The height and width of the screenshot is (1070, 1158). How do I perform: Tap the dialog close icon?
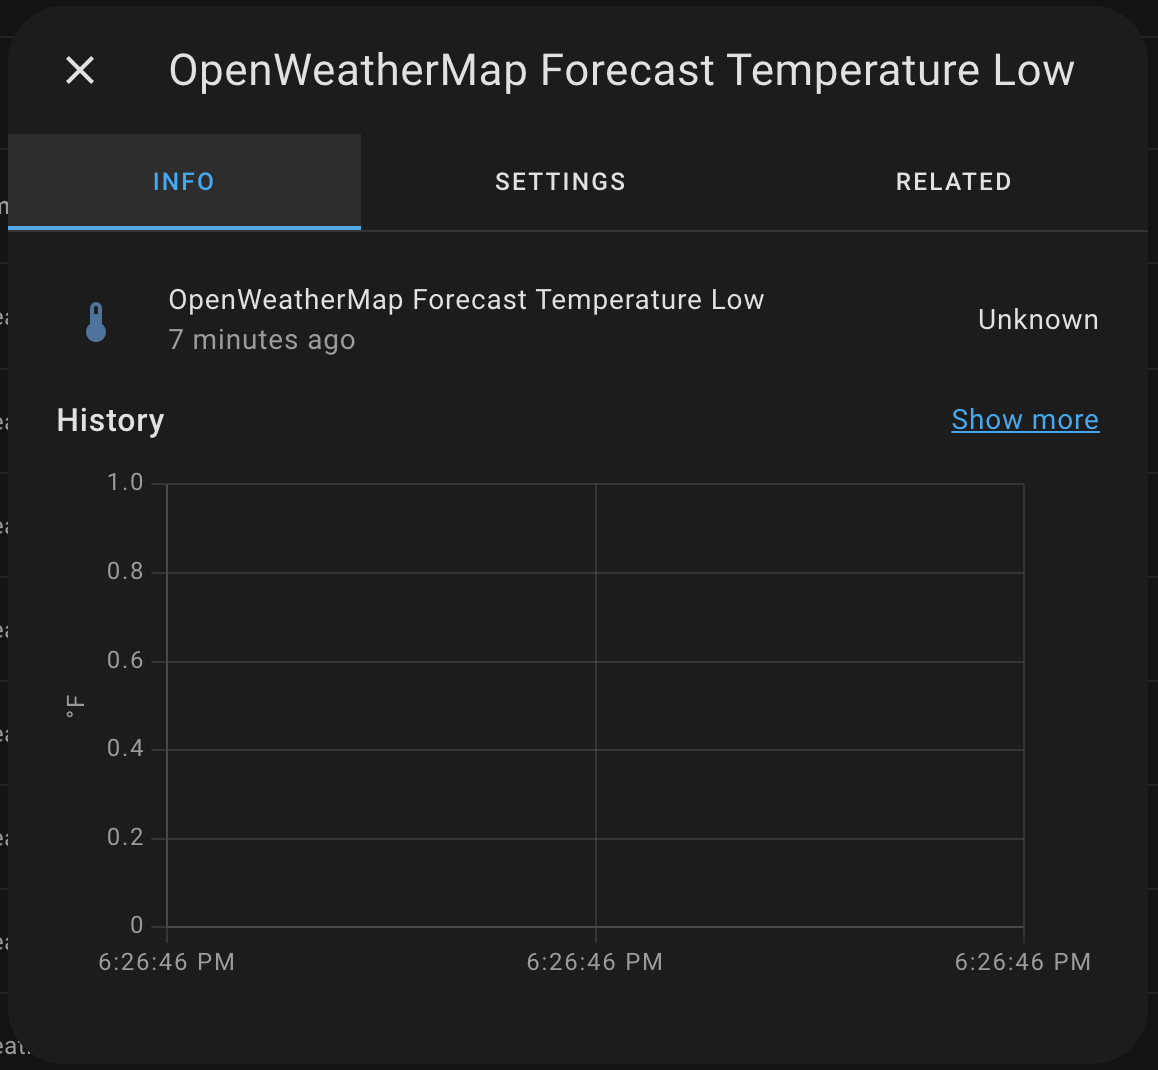click(79, 70)
